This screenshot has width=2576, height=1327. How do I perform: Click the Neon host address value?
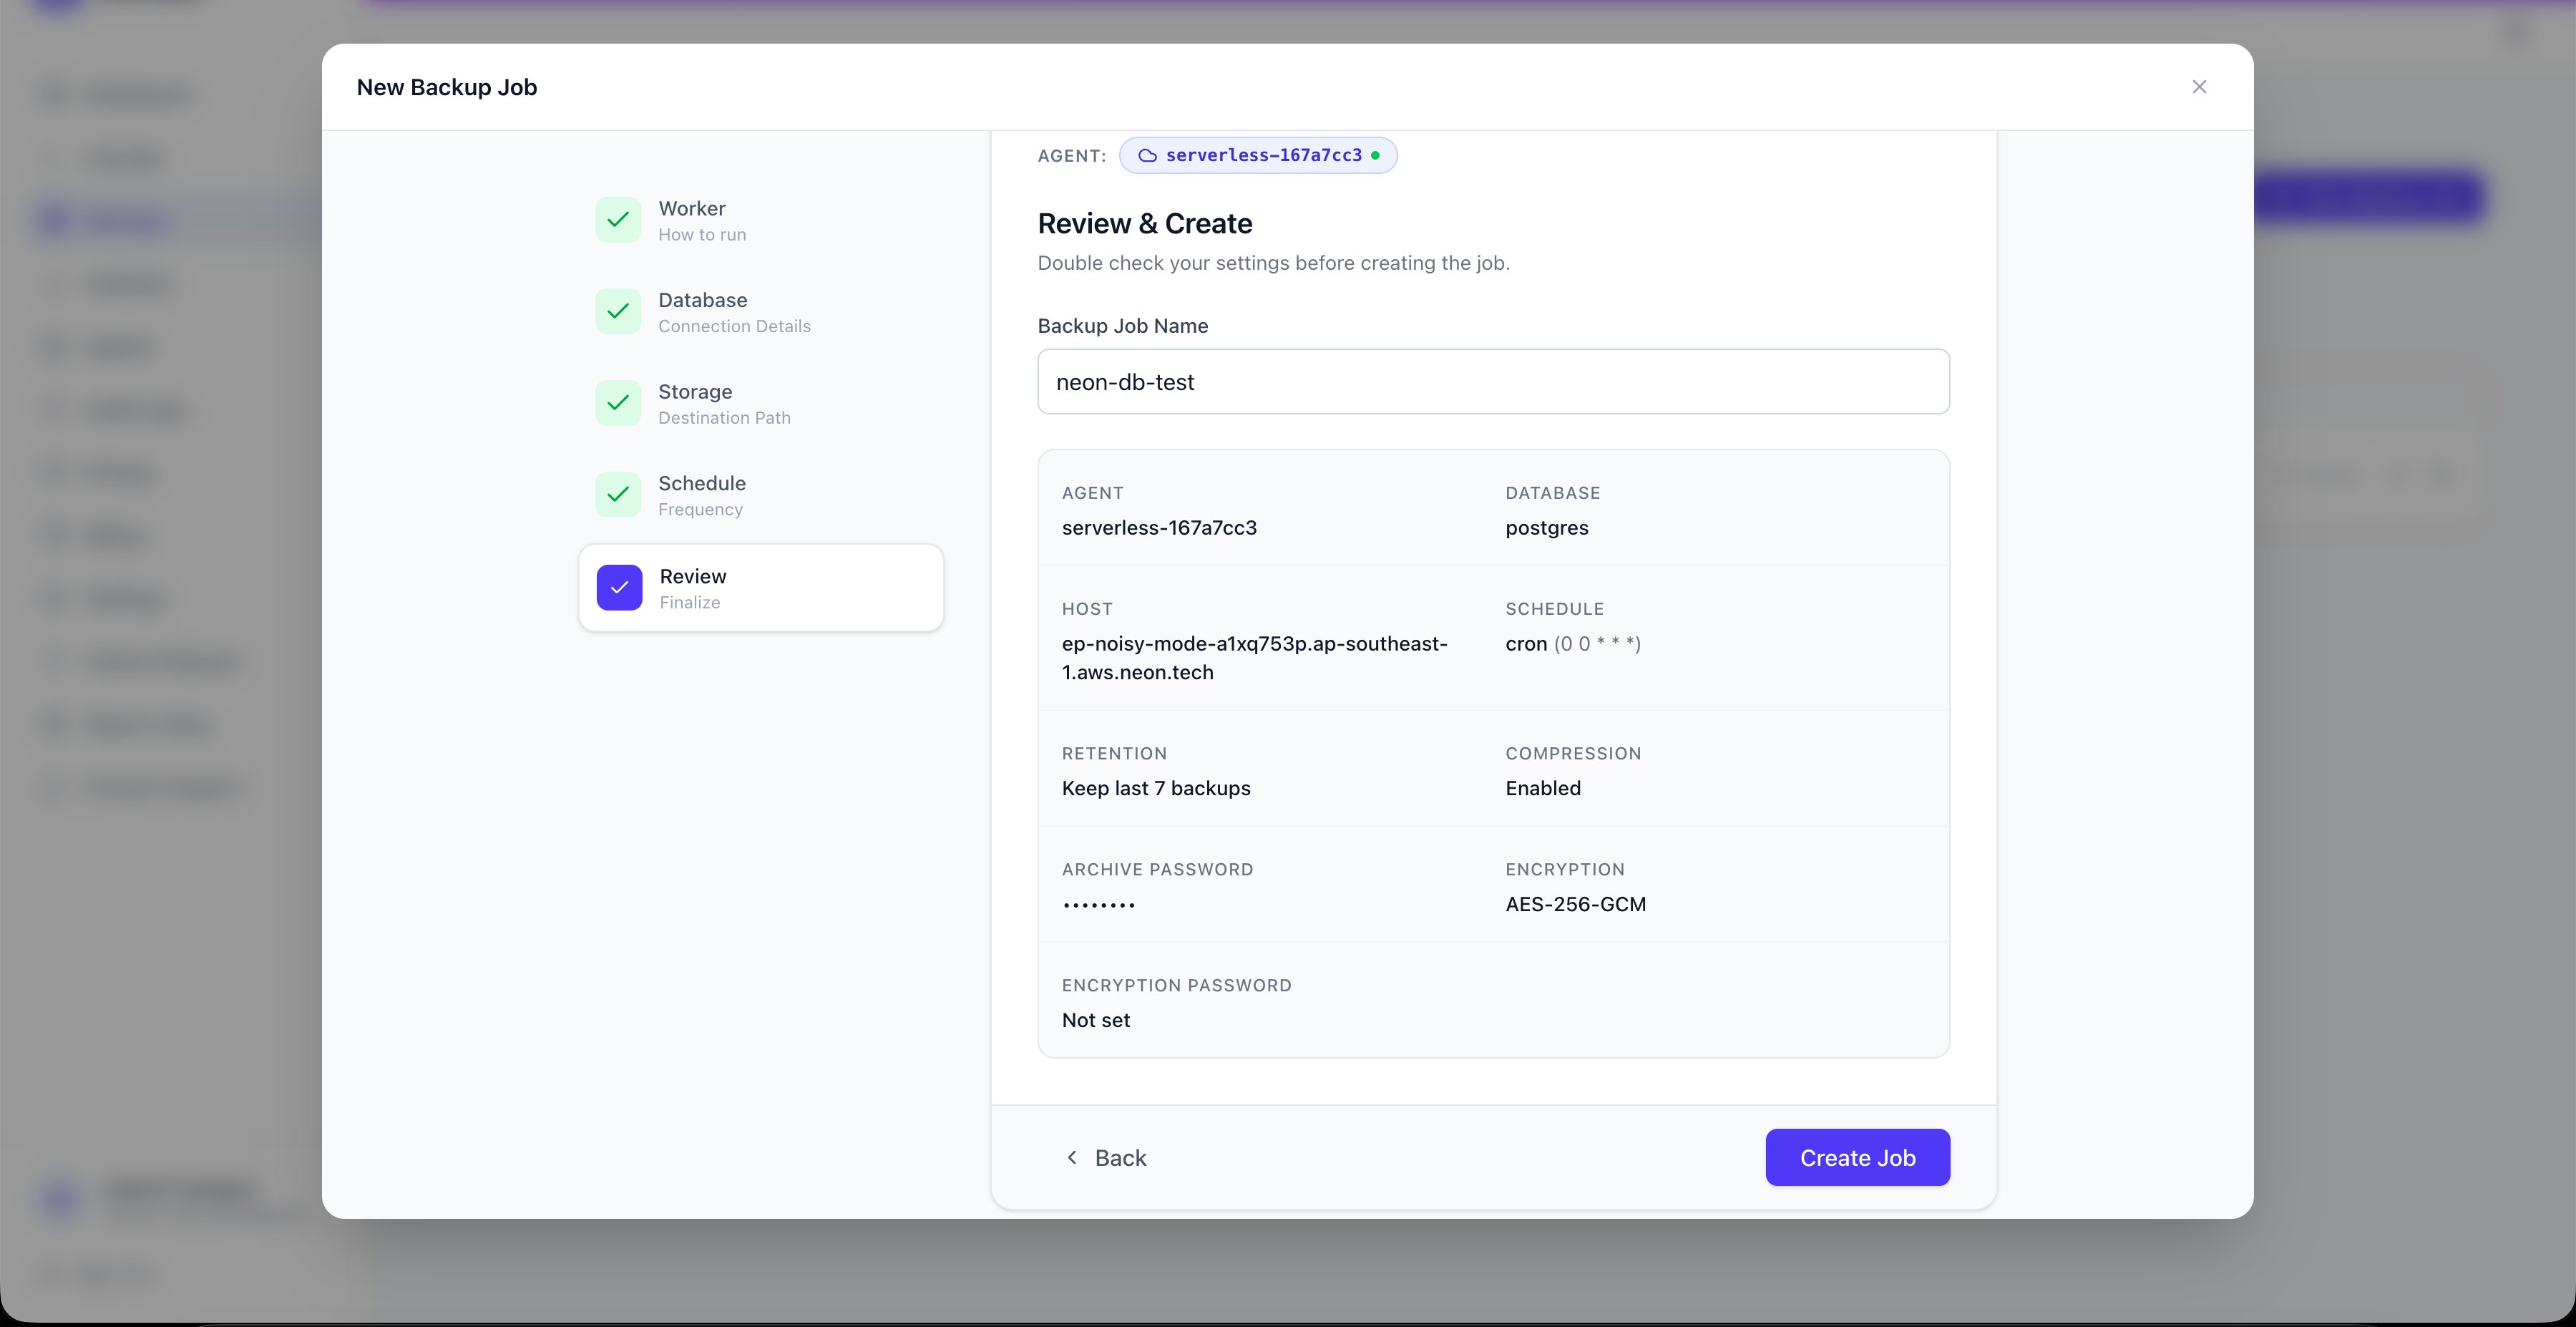tap(1254, 658)
